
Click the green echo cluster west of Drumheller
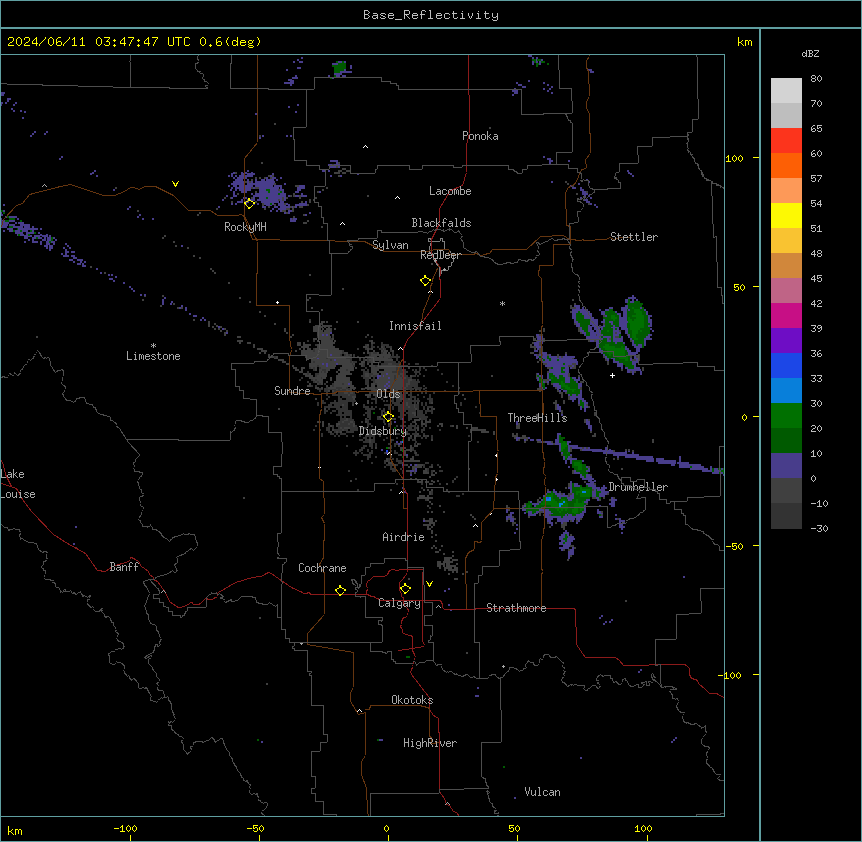tap(563, 502)
